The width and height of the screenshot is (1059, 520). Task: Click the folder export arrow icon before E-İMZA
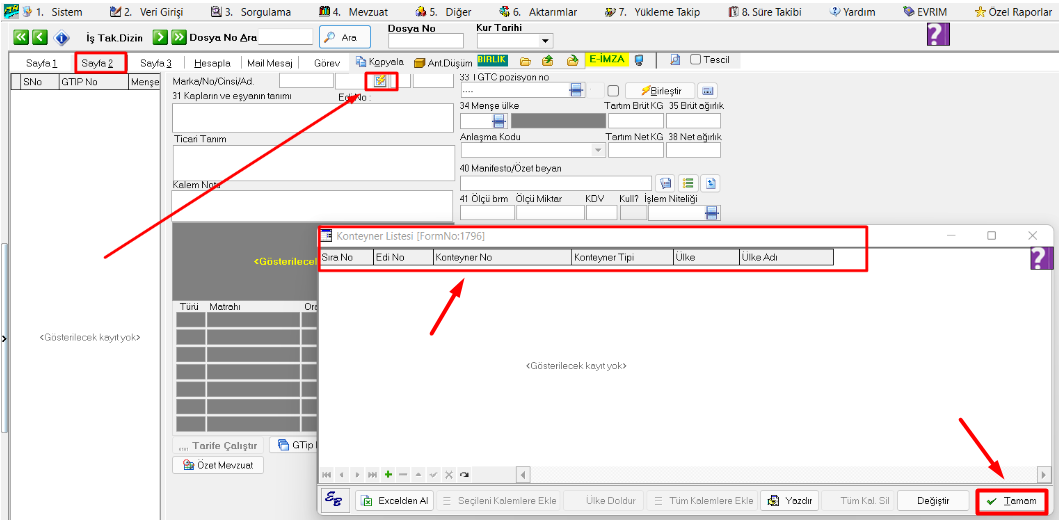[572, 61]
